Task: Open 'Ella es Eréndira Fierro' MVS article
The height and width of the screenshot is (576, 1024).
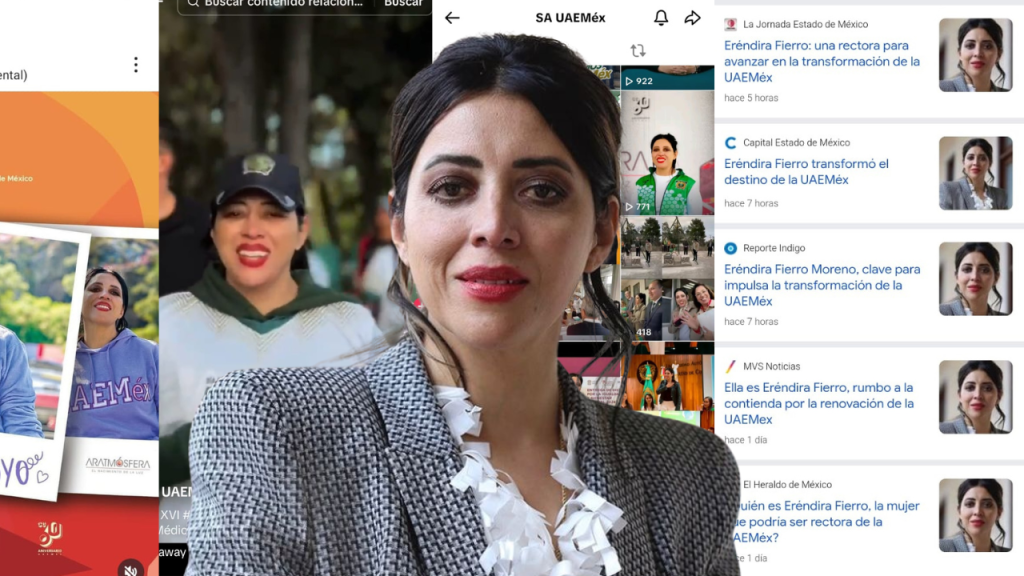Action: coord(805,403)
